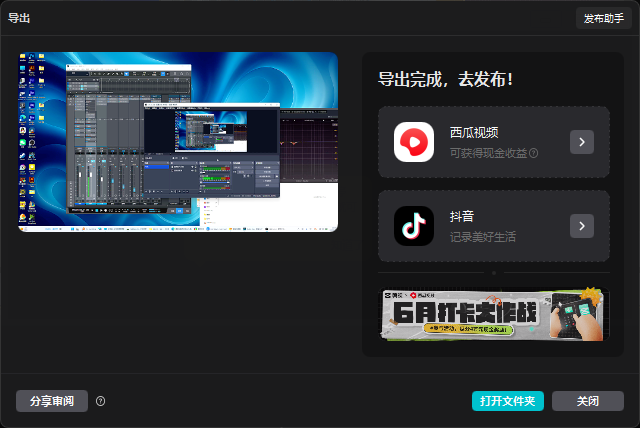This screenshot has height=428, width=640.
Task: Open the 西瓜视频 publish arrow
Action: (582, 142)
